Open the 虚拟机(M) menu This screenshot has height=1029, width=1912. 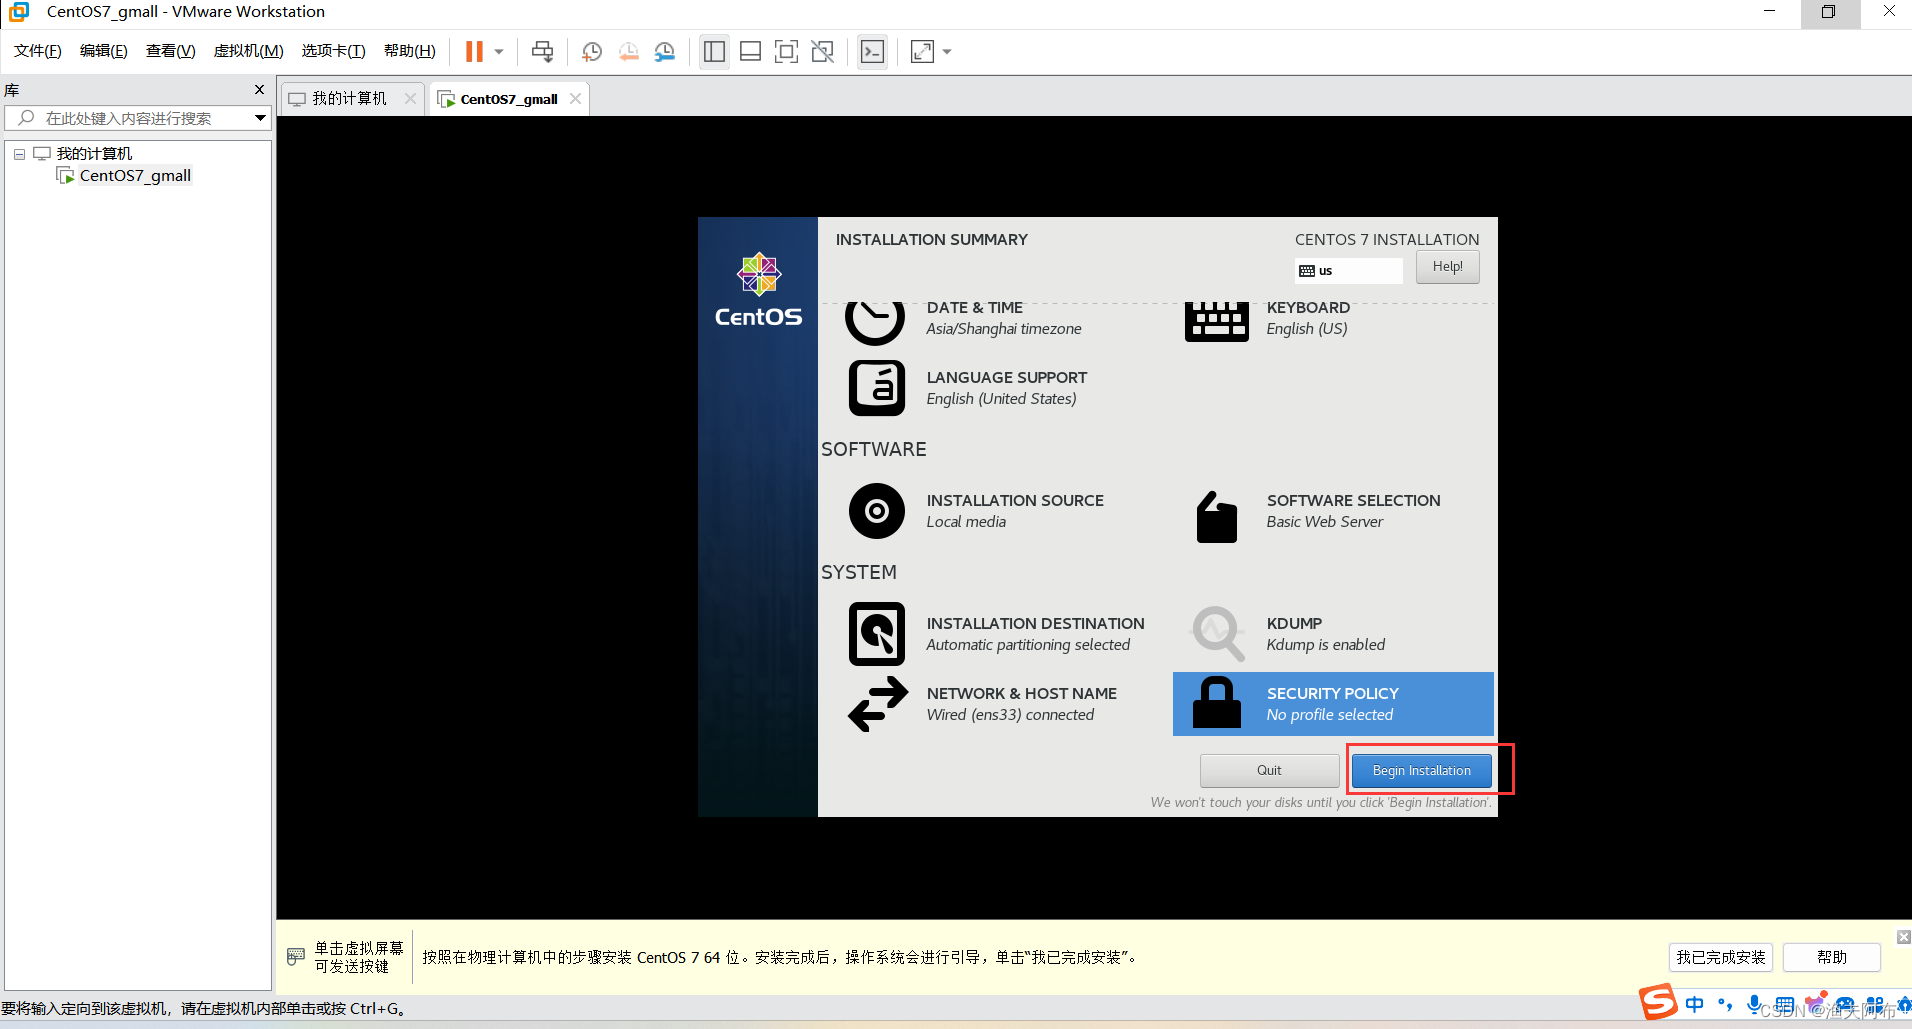pyautogui.click(x=248, y=51)
